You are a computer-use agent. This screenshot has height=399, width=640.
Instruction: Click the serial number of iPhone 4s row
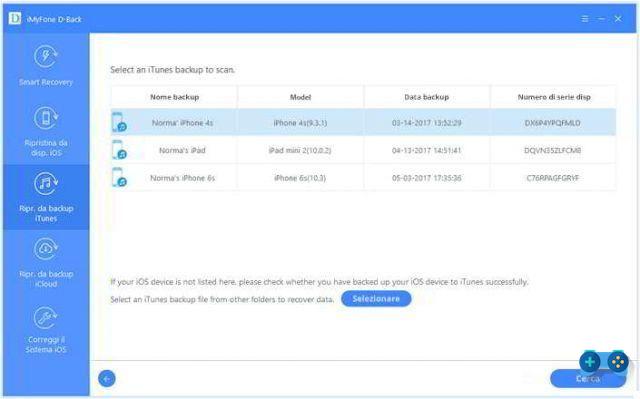pyautogui.click(x=553, y=123)
